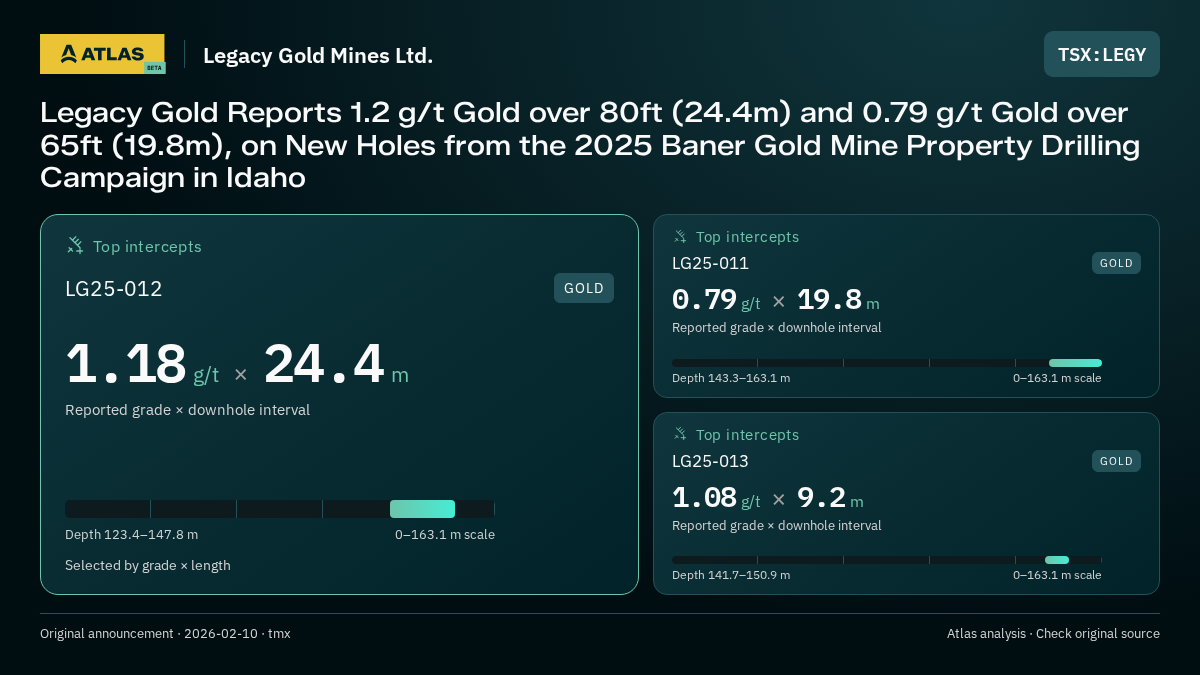Click the highlighted depth bar segment for LG25-011
Screen dimensions: 1200x675
point(1075,363)
